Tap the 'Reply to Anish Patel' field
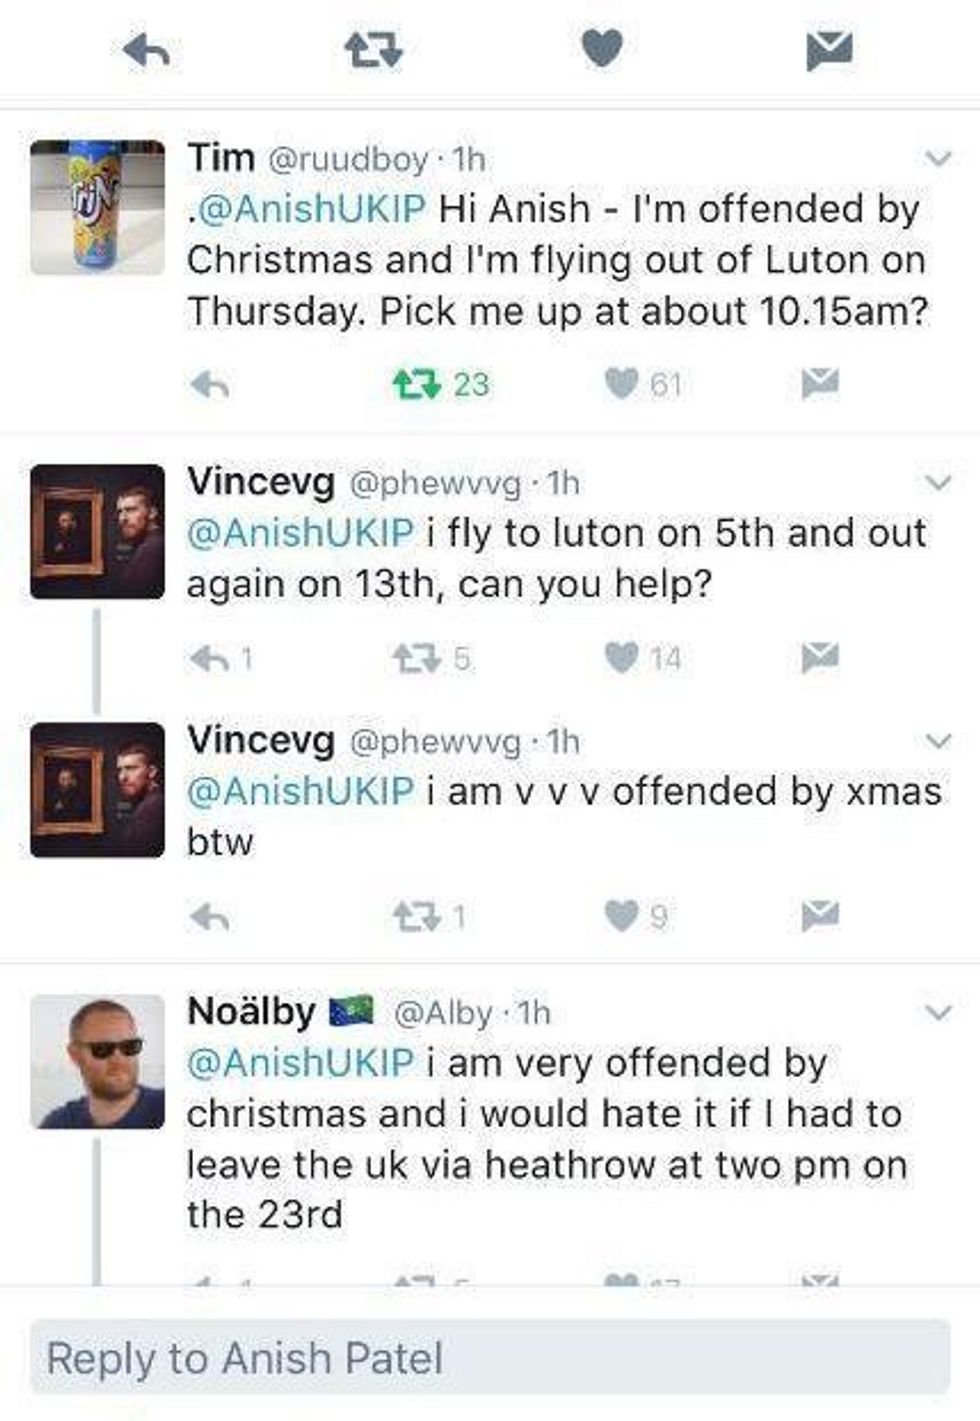Image resolution: width=980 pixels, height=1421 pixels. coord(490,1358)
